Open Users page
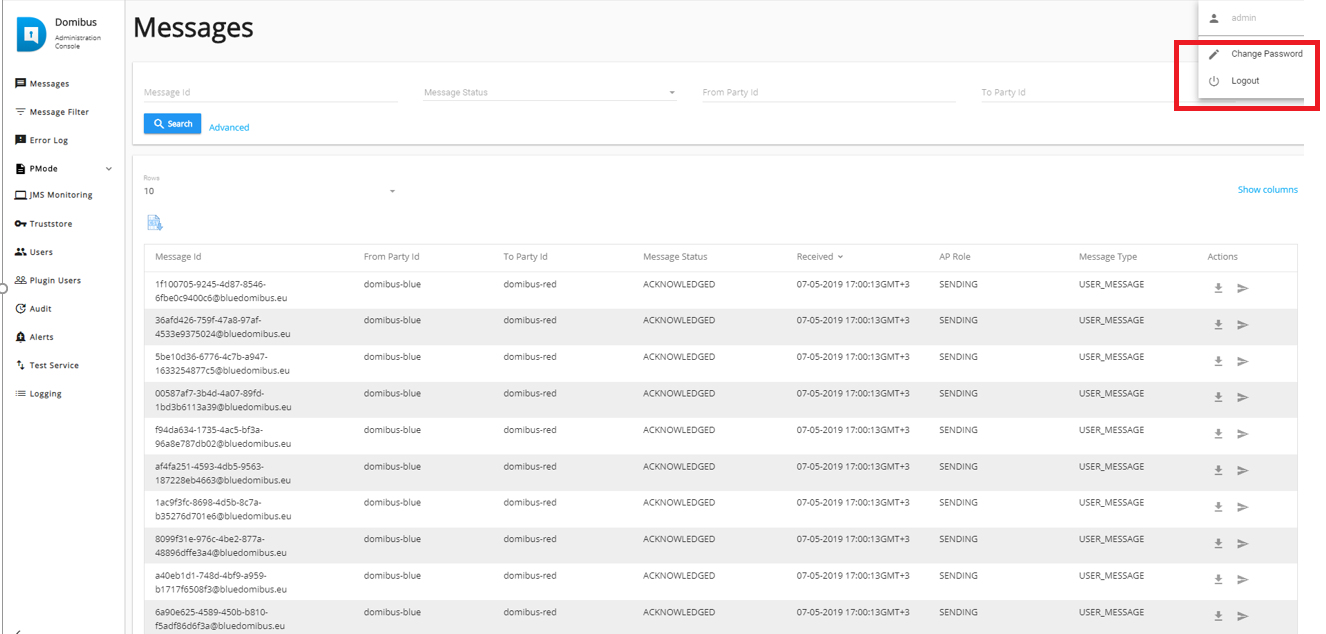 [34, 252]
